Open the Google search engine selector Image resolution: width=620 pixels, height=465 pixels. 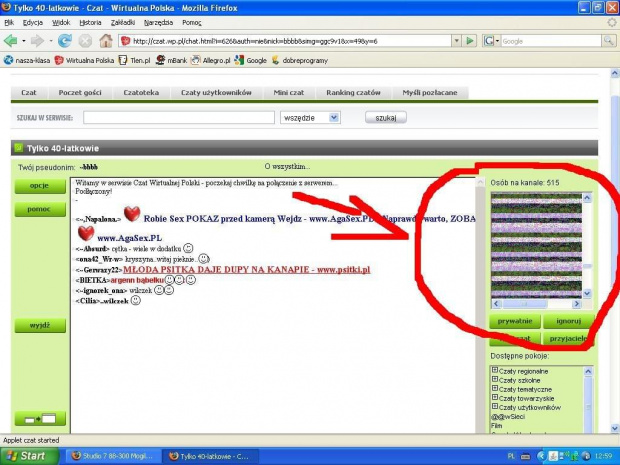coord(491,41)
